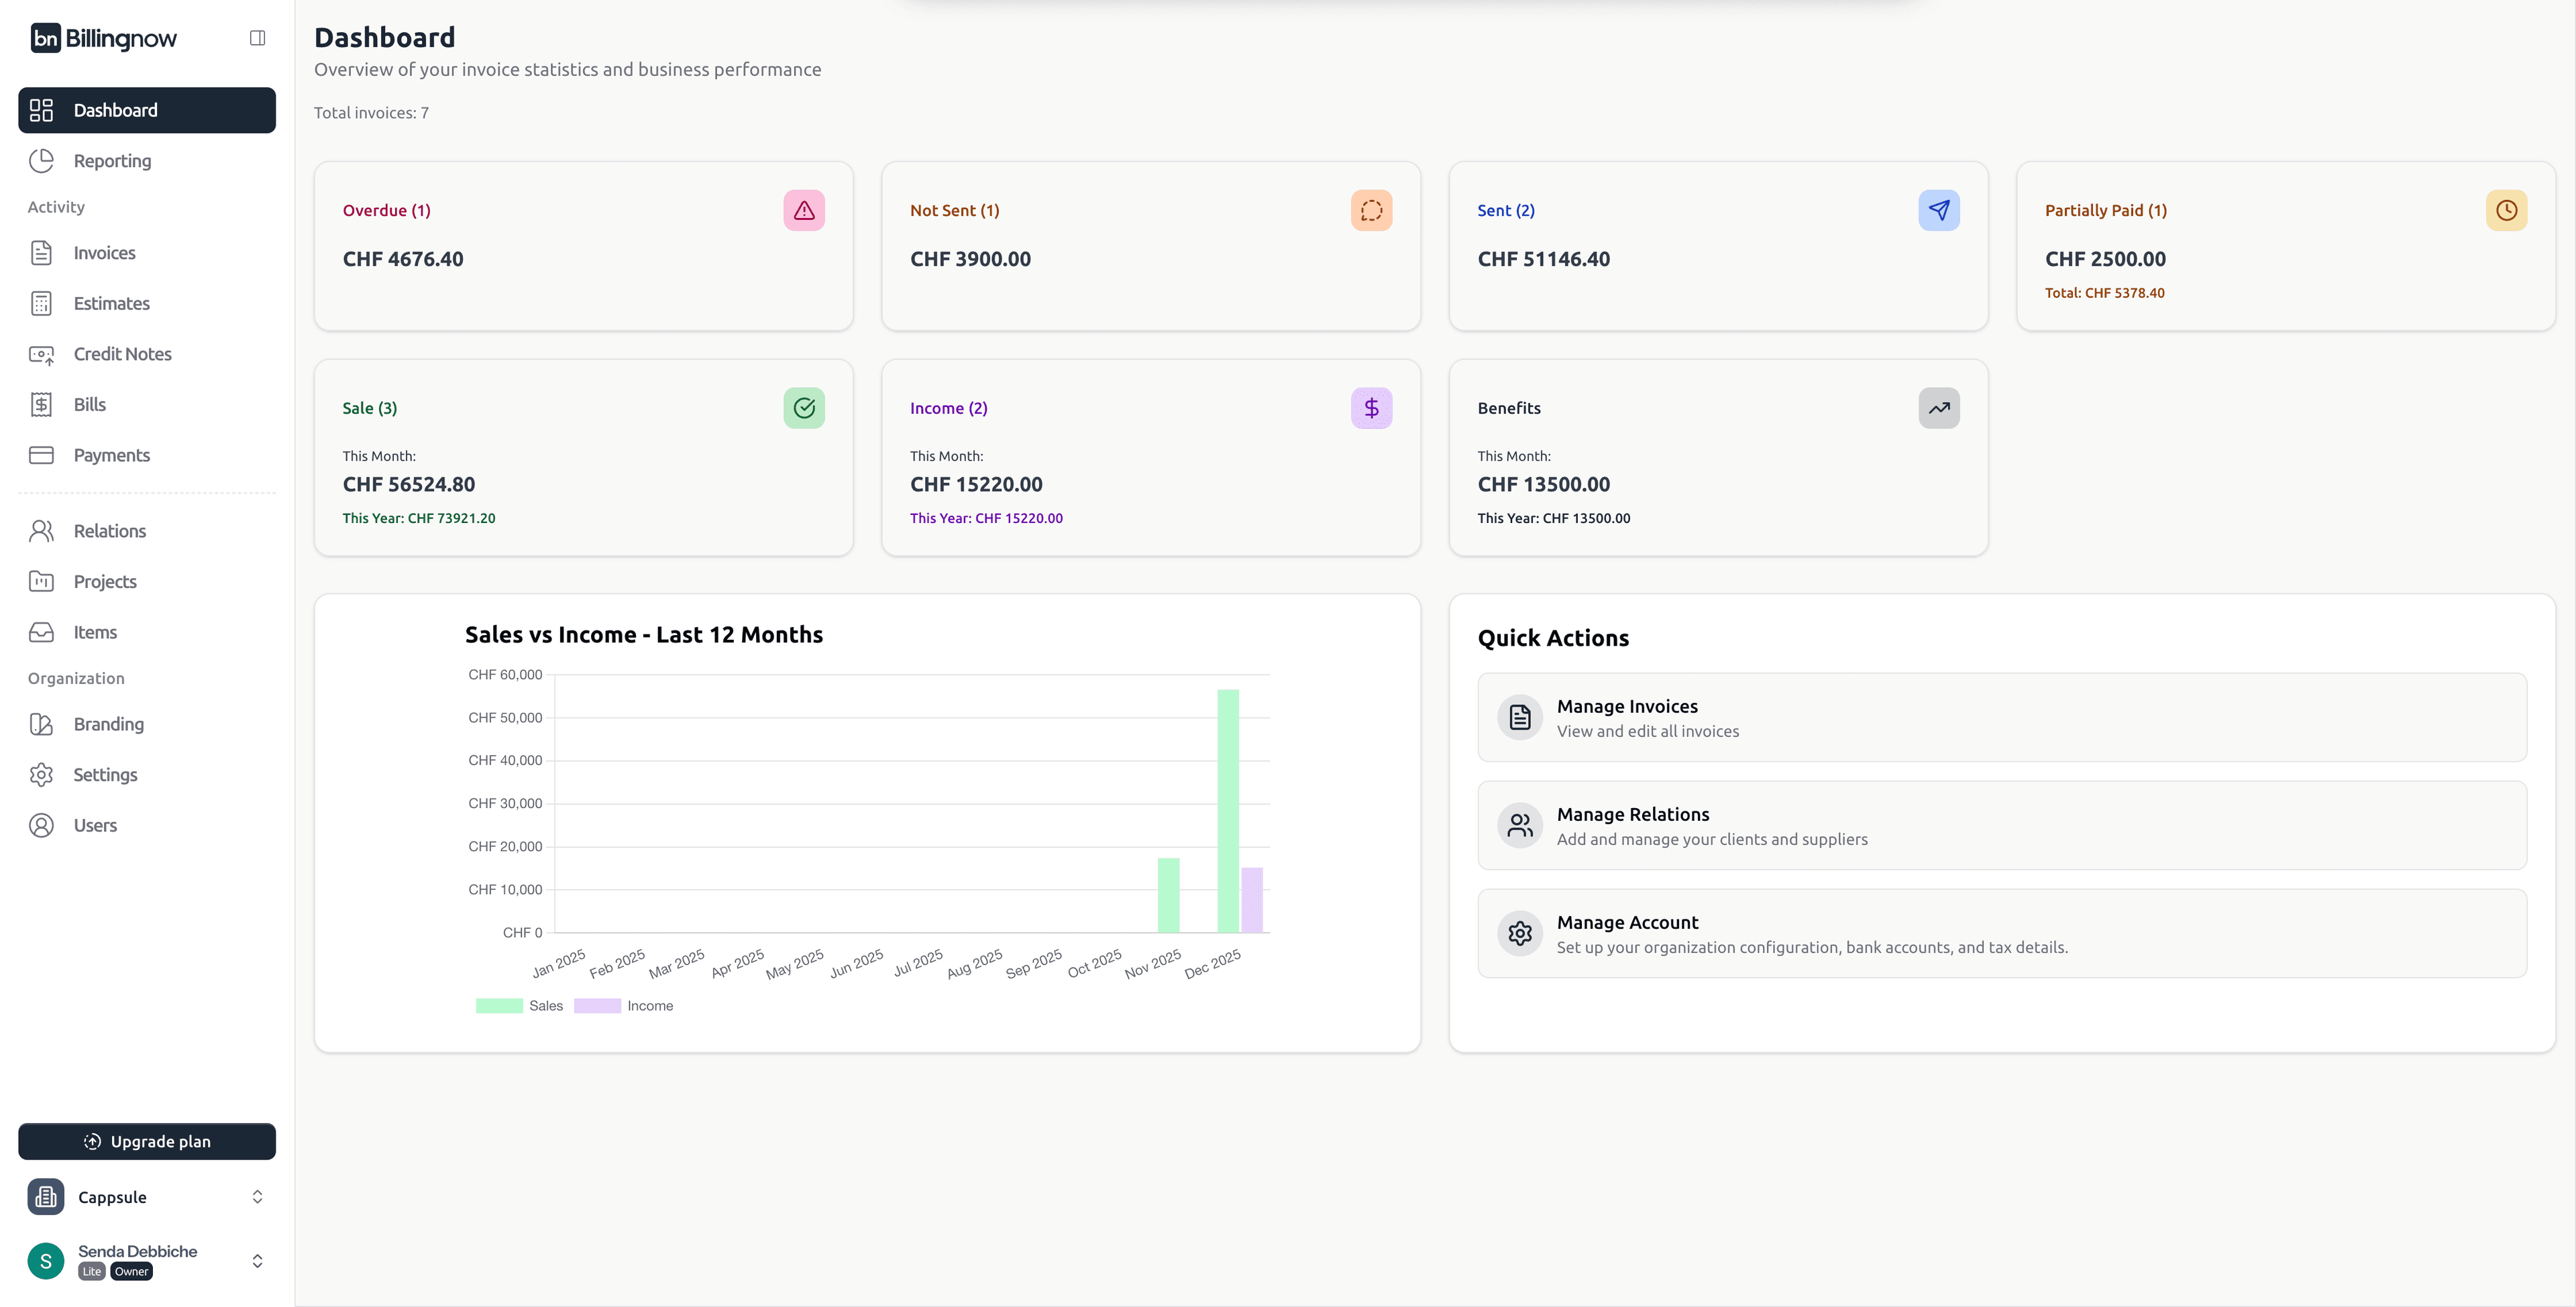Click the Income dollar sign icon
The height and width of the screenshot is (1307, 2576).
pos(1371,407)
